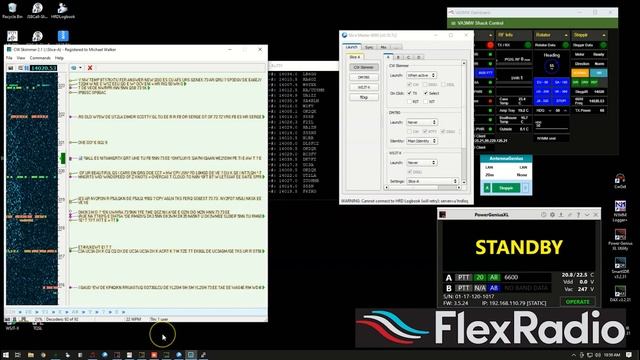The width and height of the screenshot is (640, 360).
Task: Click the red status indicator in Shack Control
Action: [490, 45]
